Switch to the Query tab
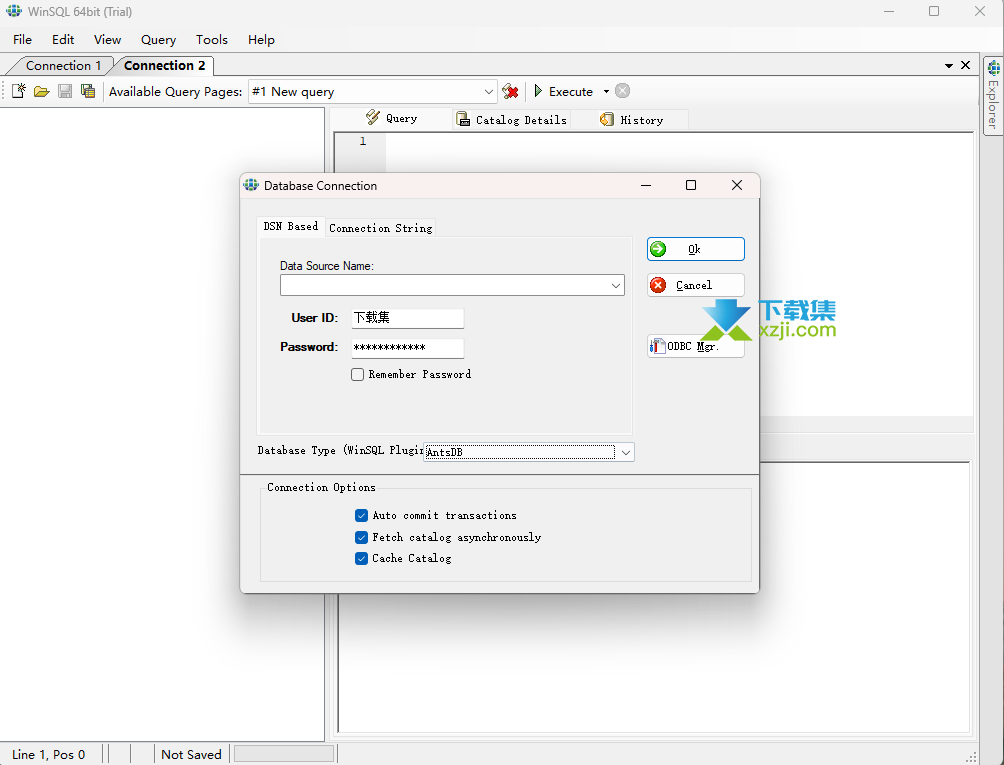Viewport: 1004px width, 765px height. (392, 118)
